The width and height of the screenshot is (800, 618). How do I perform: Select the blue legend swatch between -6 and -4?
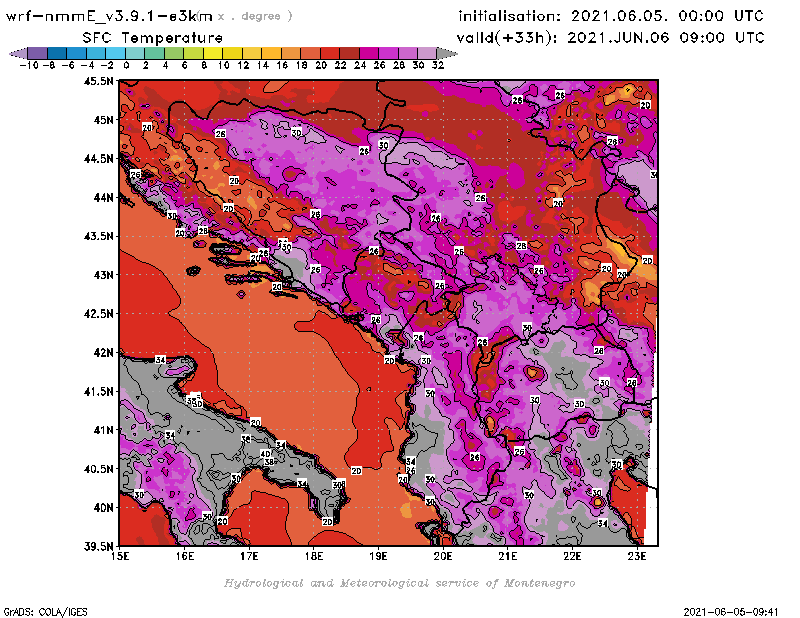77,54
